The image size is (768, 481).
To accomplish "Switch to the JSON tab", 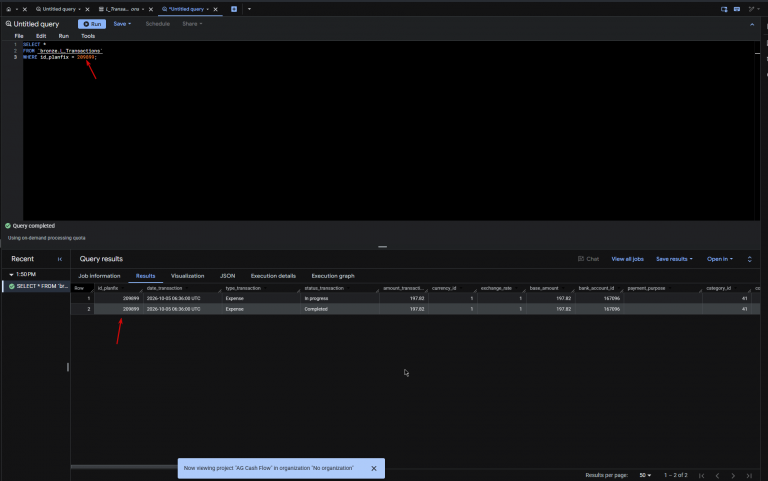I will pyautogui.click(x=227, y=276).
